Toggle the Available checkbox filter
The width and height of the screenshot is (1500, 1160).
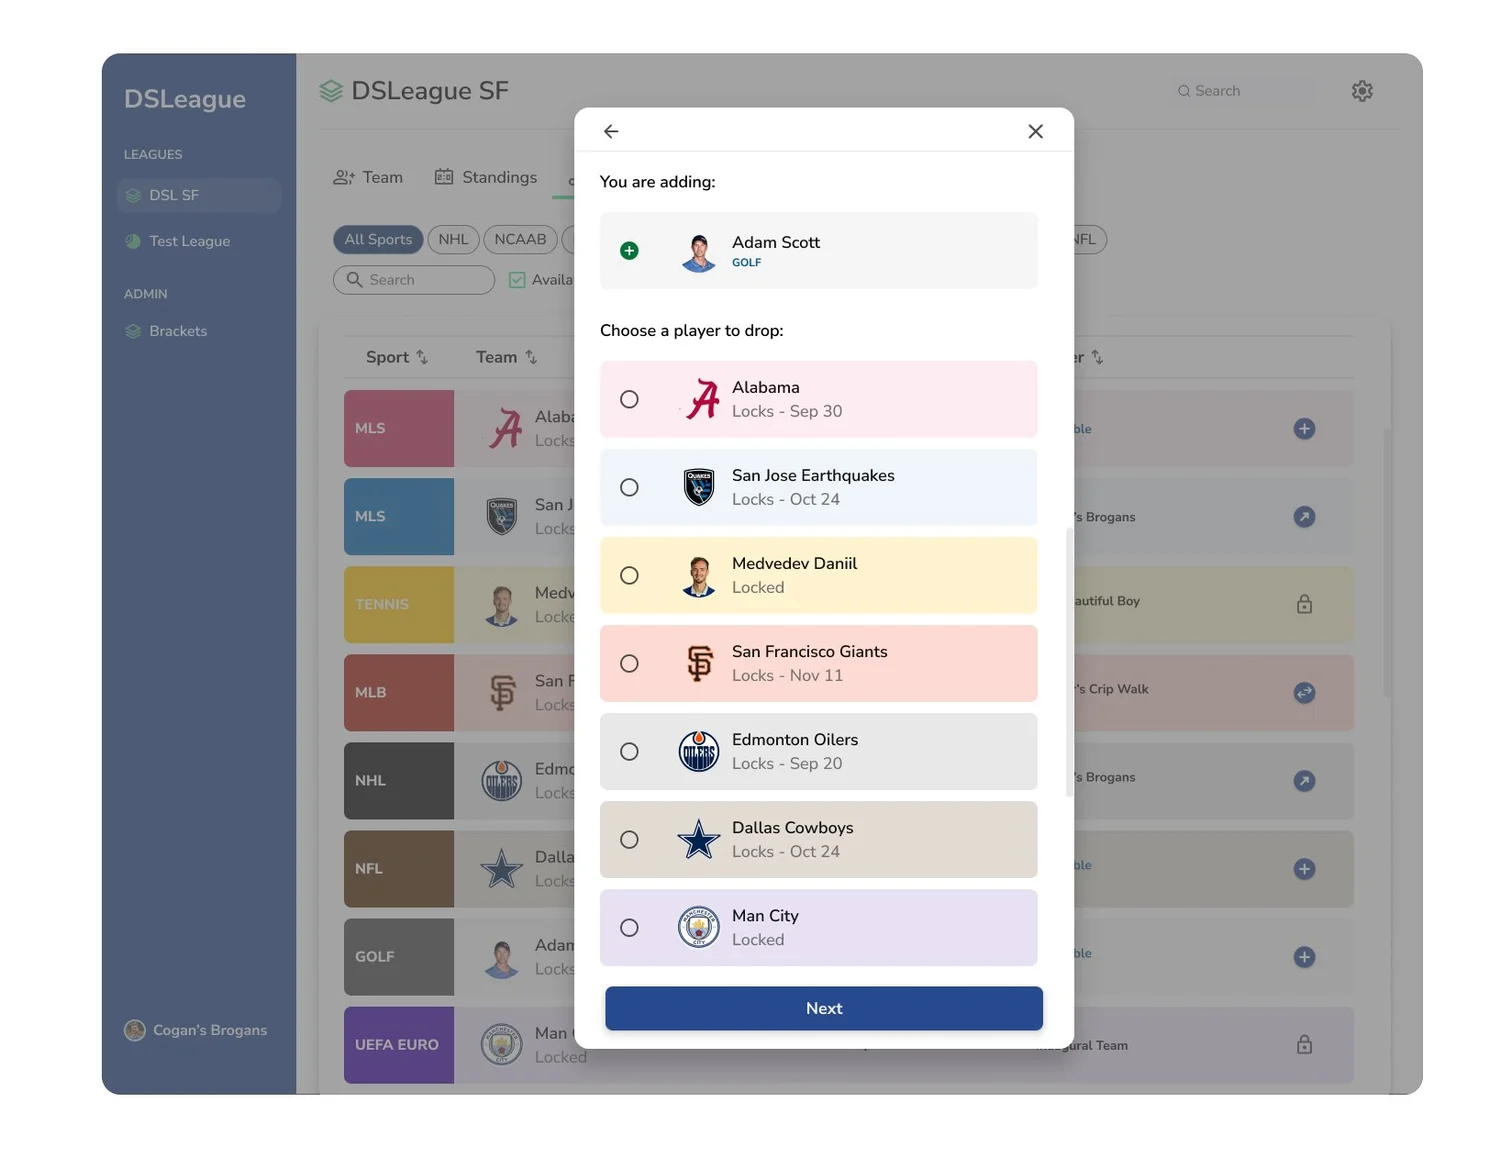point(517,280)
